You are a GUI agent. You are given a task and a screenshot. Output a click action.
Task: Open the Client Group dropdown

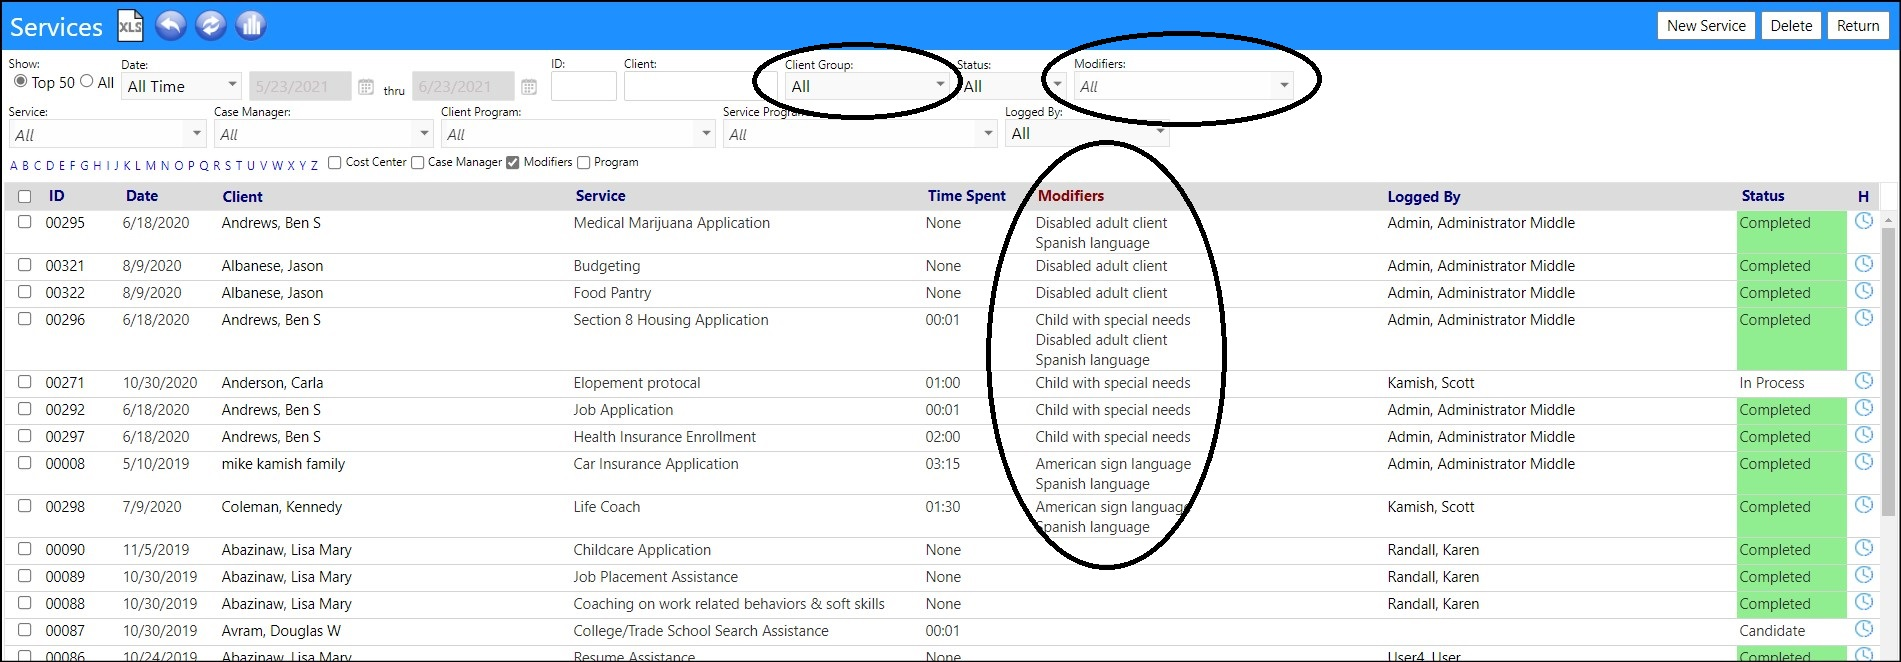point(867,86)
